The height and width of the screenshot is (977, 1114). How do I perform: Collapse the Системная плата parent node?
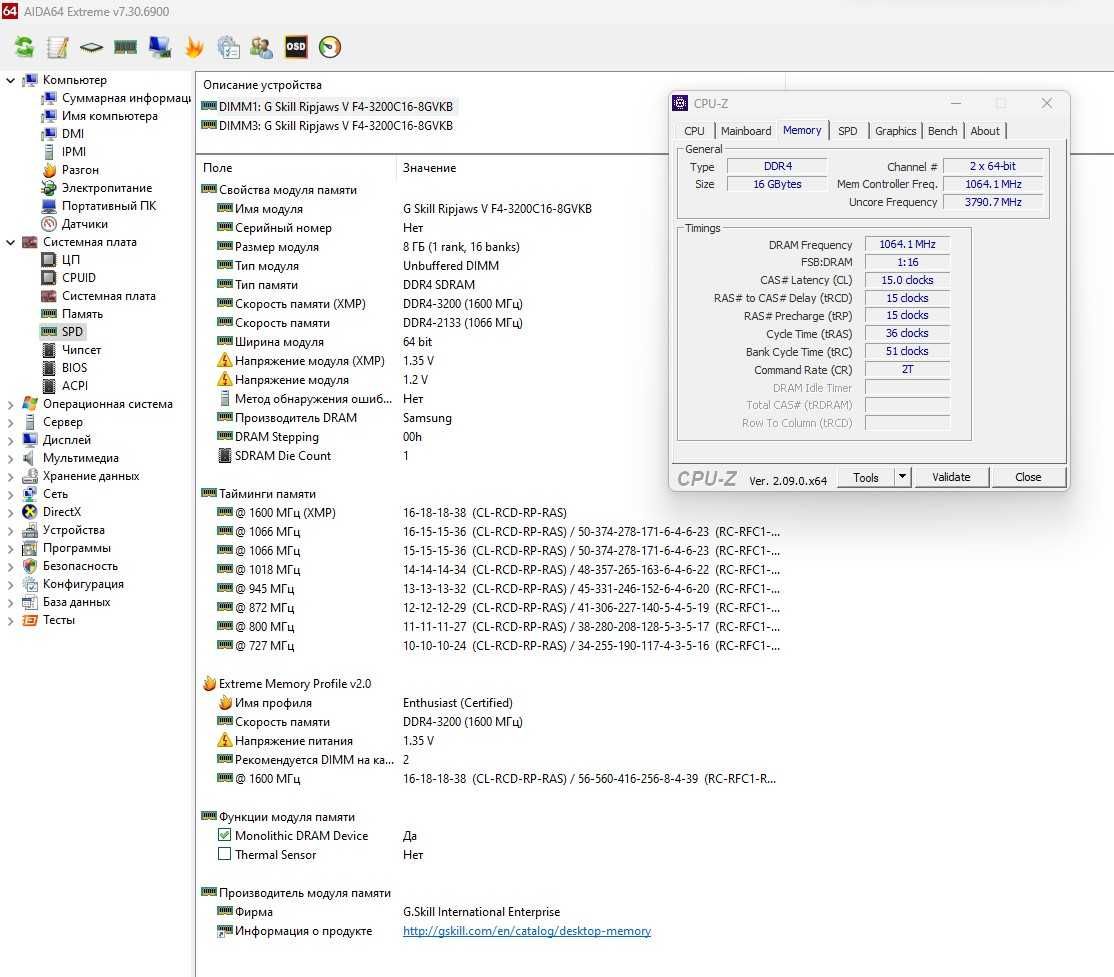(x=11, y=242)
